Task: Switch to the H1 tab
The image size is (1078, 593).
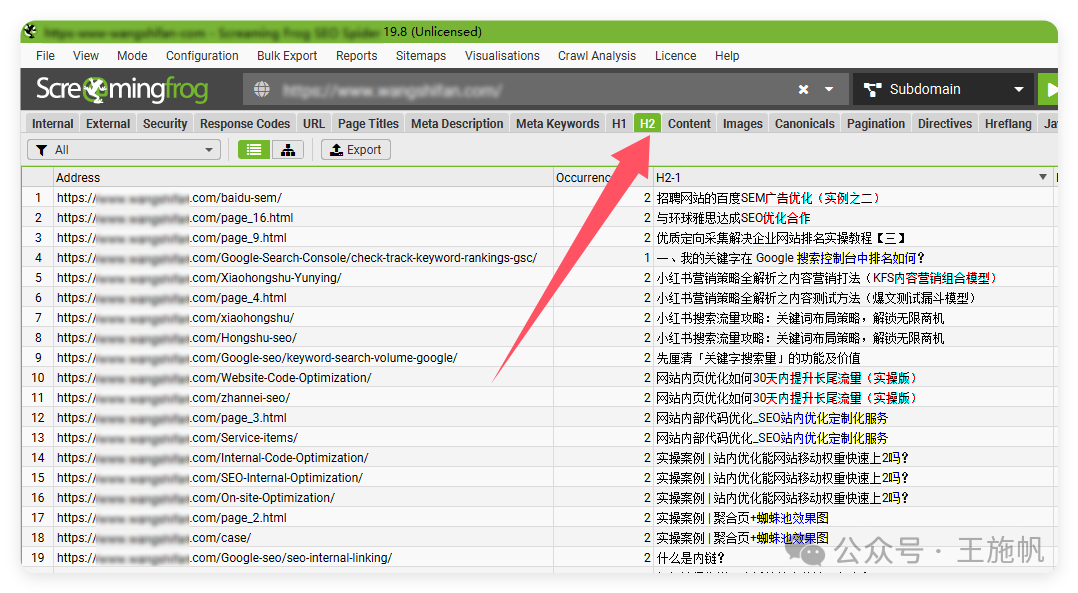Action: click(x=619, y=124)
